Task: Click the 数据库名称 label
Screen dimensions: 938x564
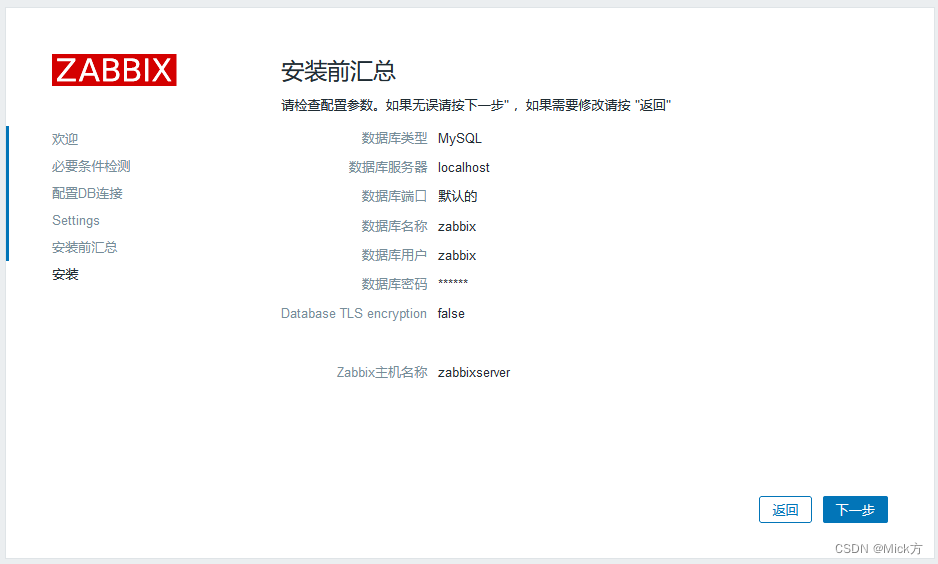Action: pos(394,226)
